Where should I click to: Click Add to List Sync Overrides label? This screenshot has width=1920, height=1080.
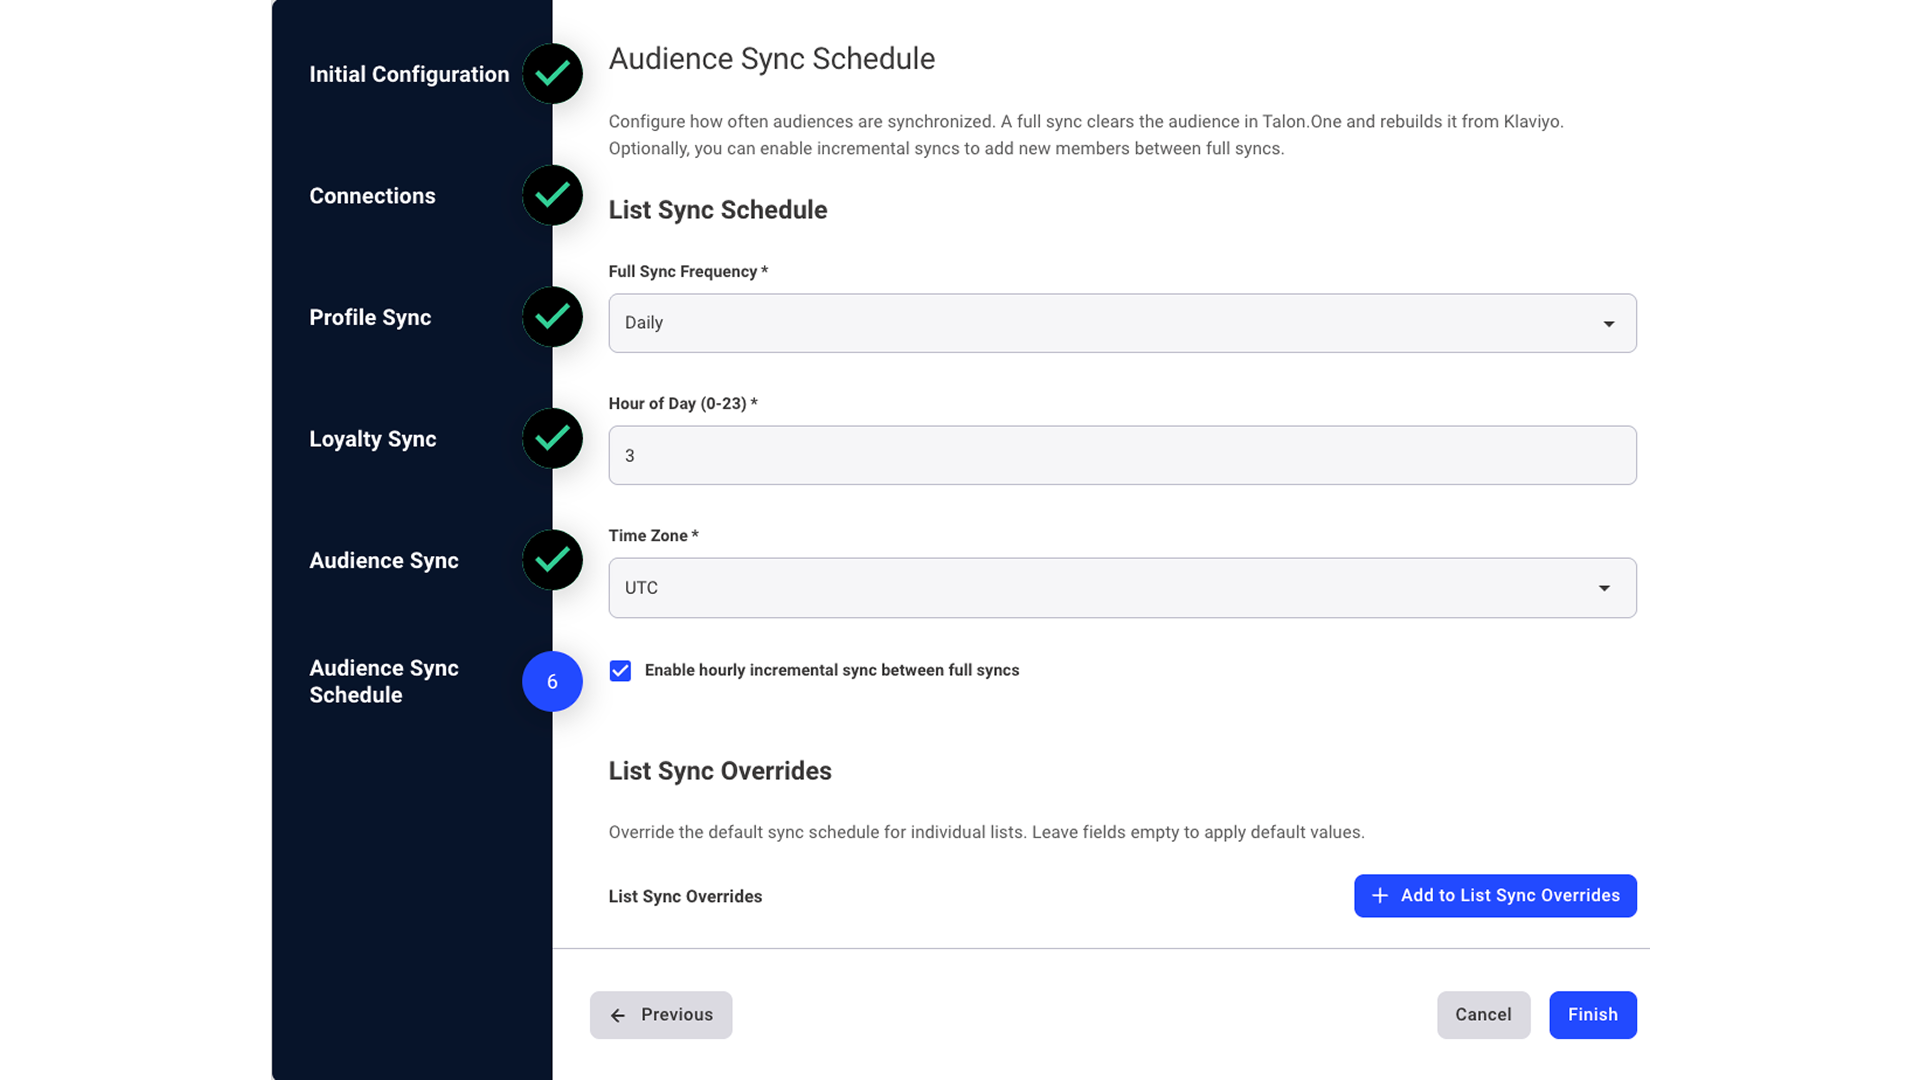pyautogui.click(x=1510, y=896)
